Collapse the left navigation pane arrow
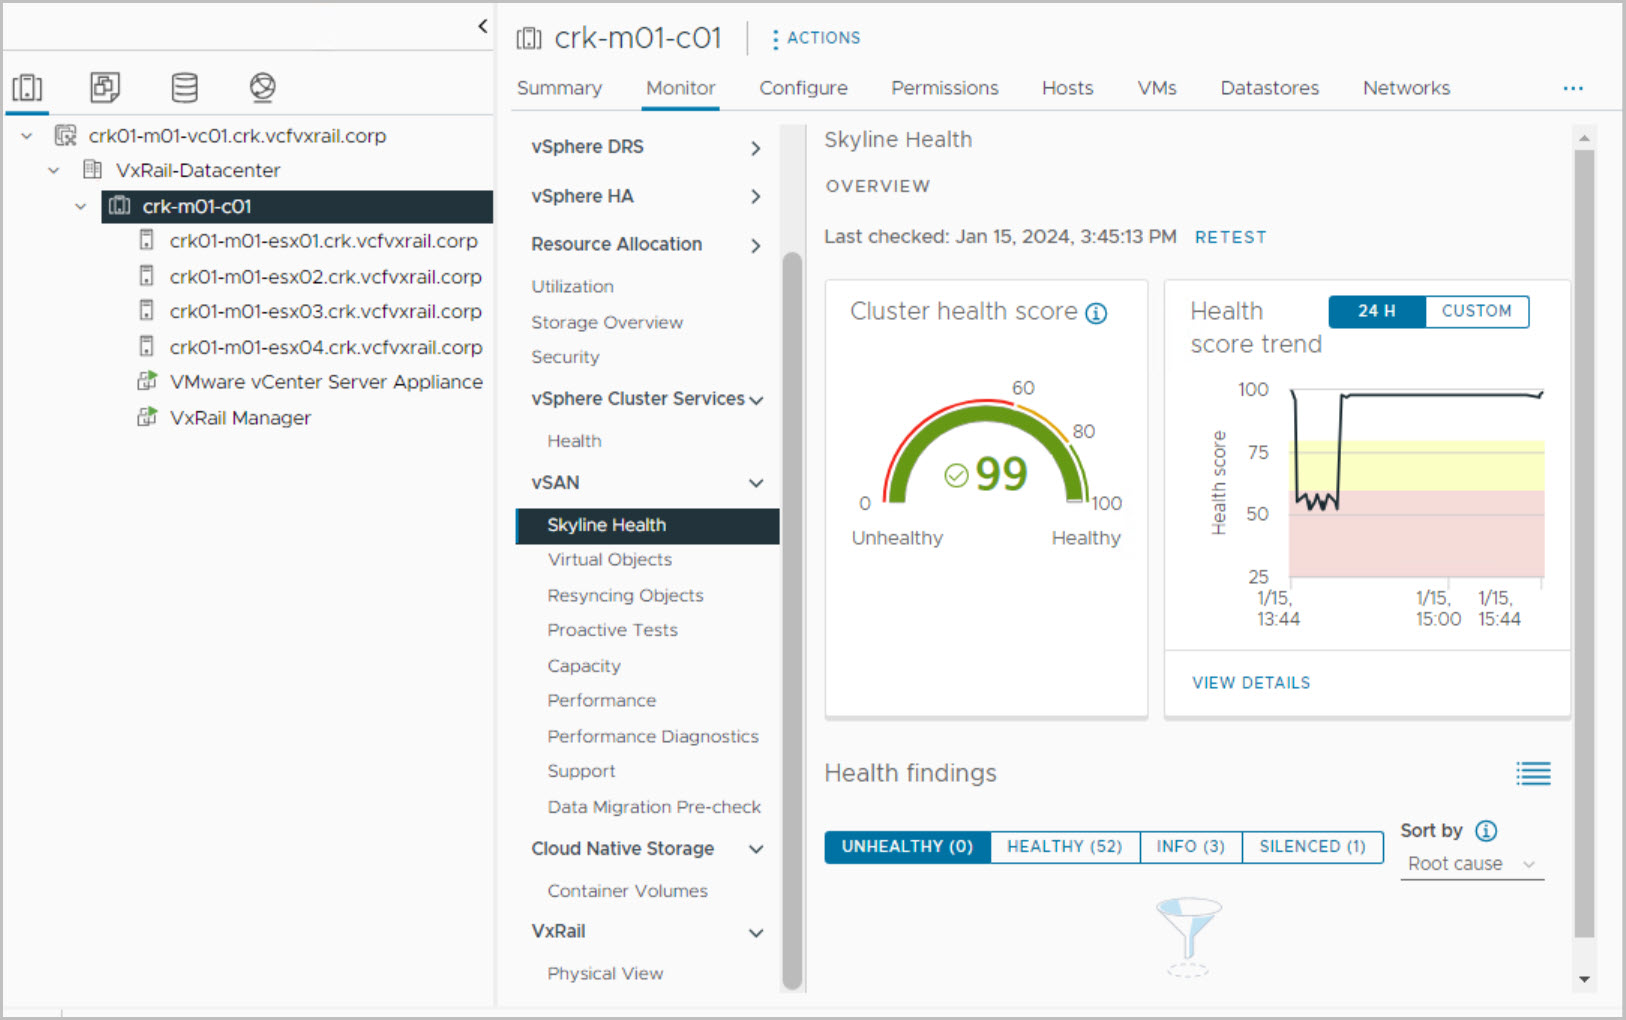Screen dimensions: 1626x1020 [x=483, y=26]
